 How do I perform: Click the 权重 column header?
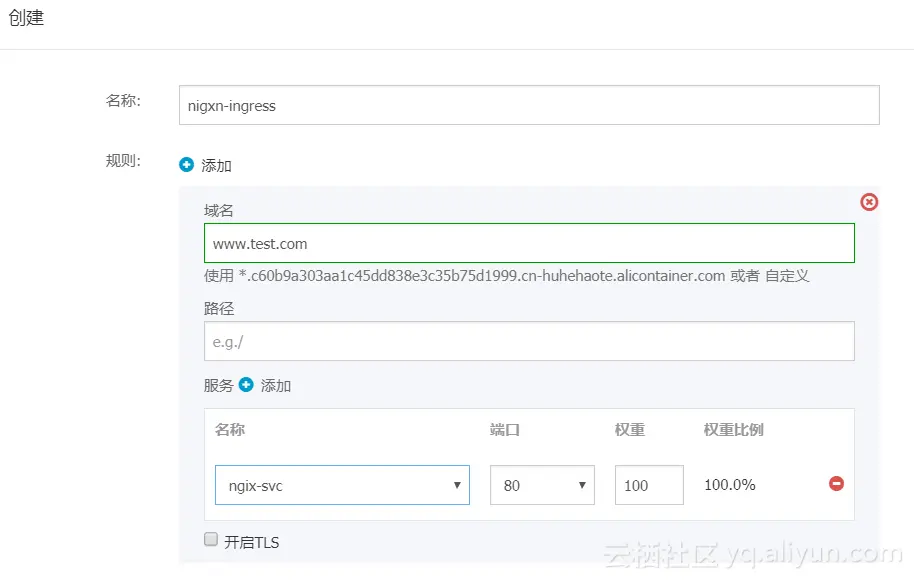(x=630, y=430)
